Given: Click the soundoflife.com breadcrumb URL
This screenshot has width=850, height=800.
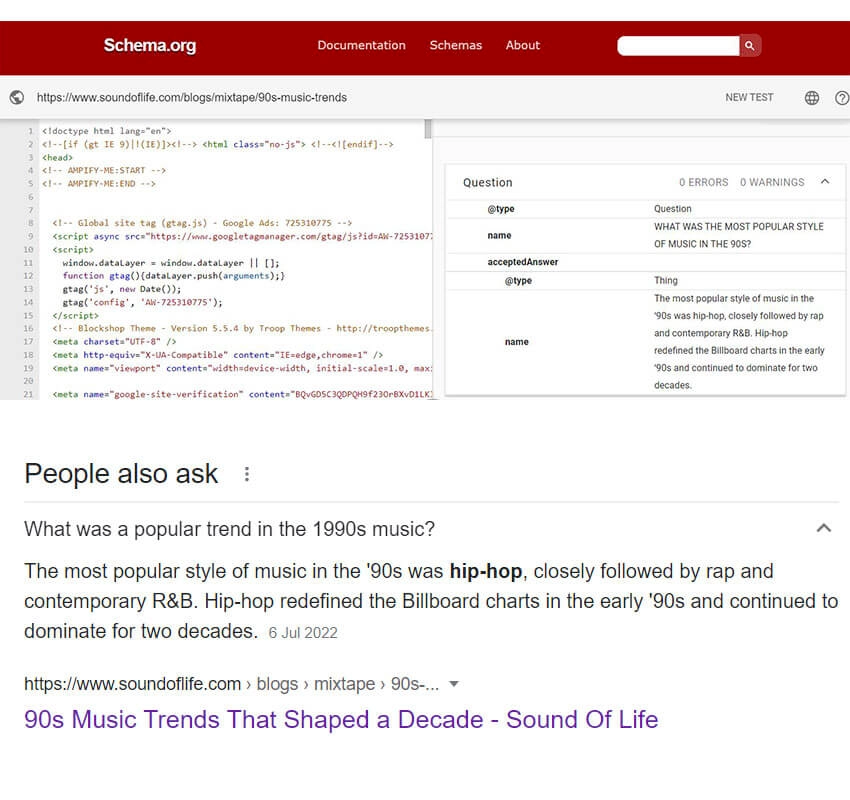Looking at the screenshot, I should [231, 684].
